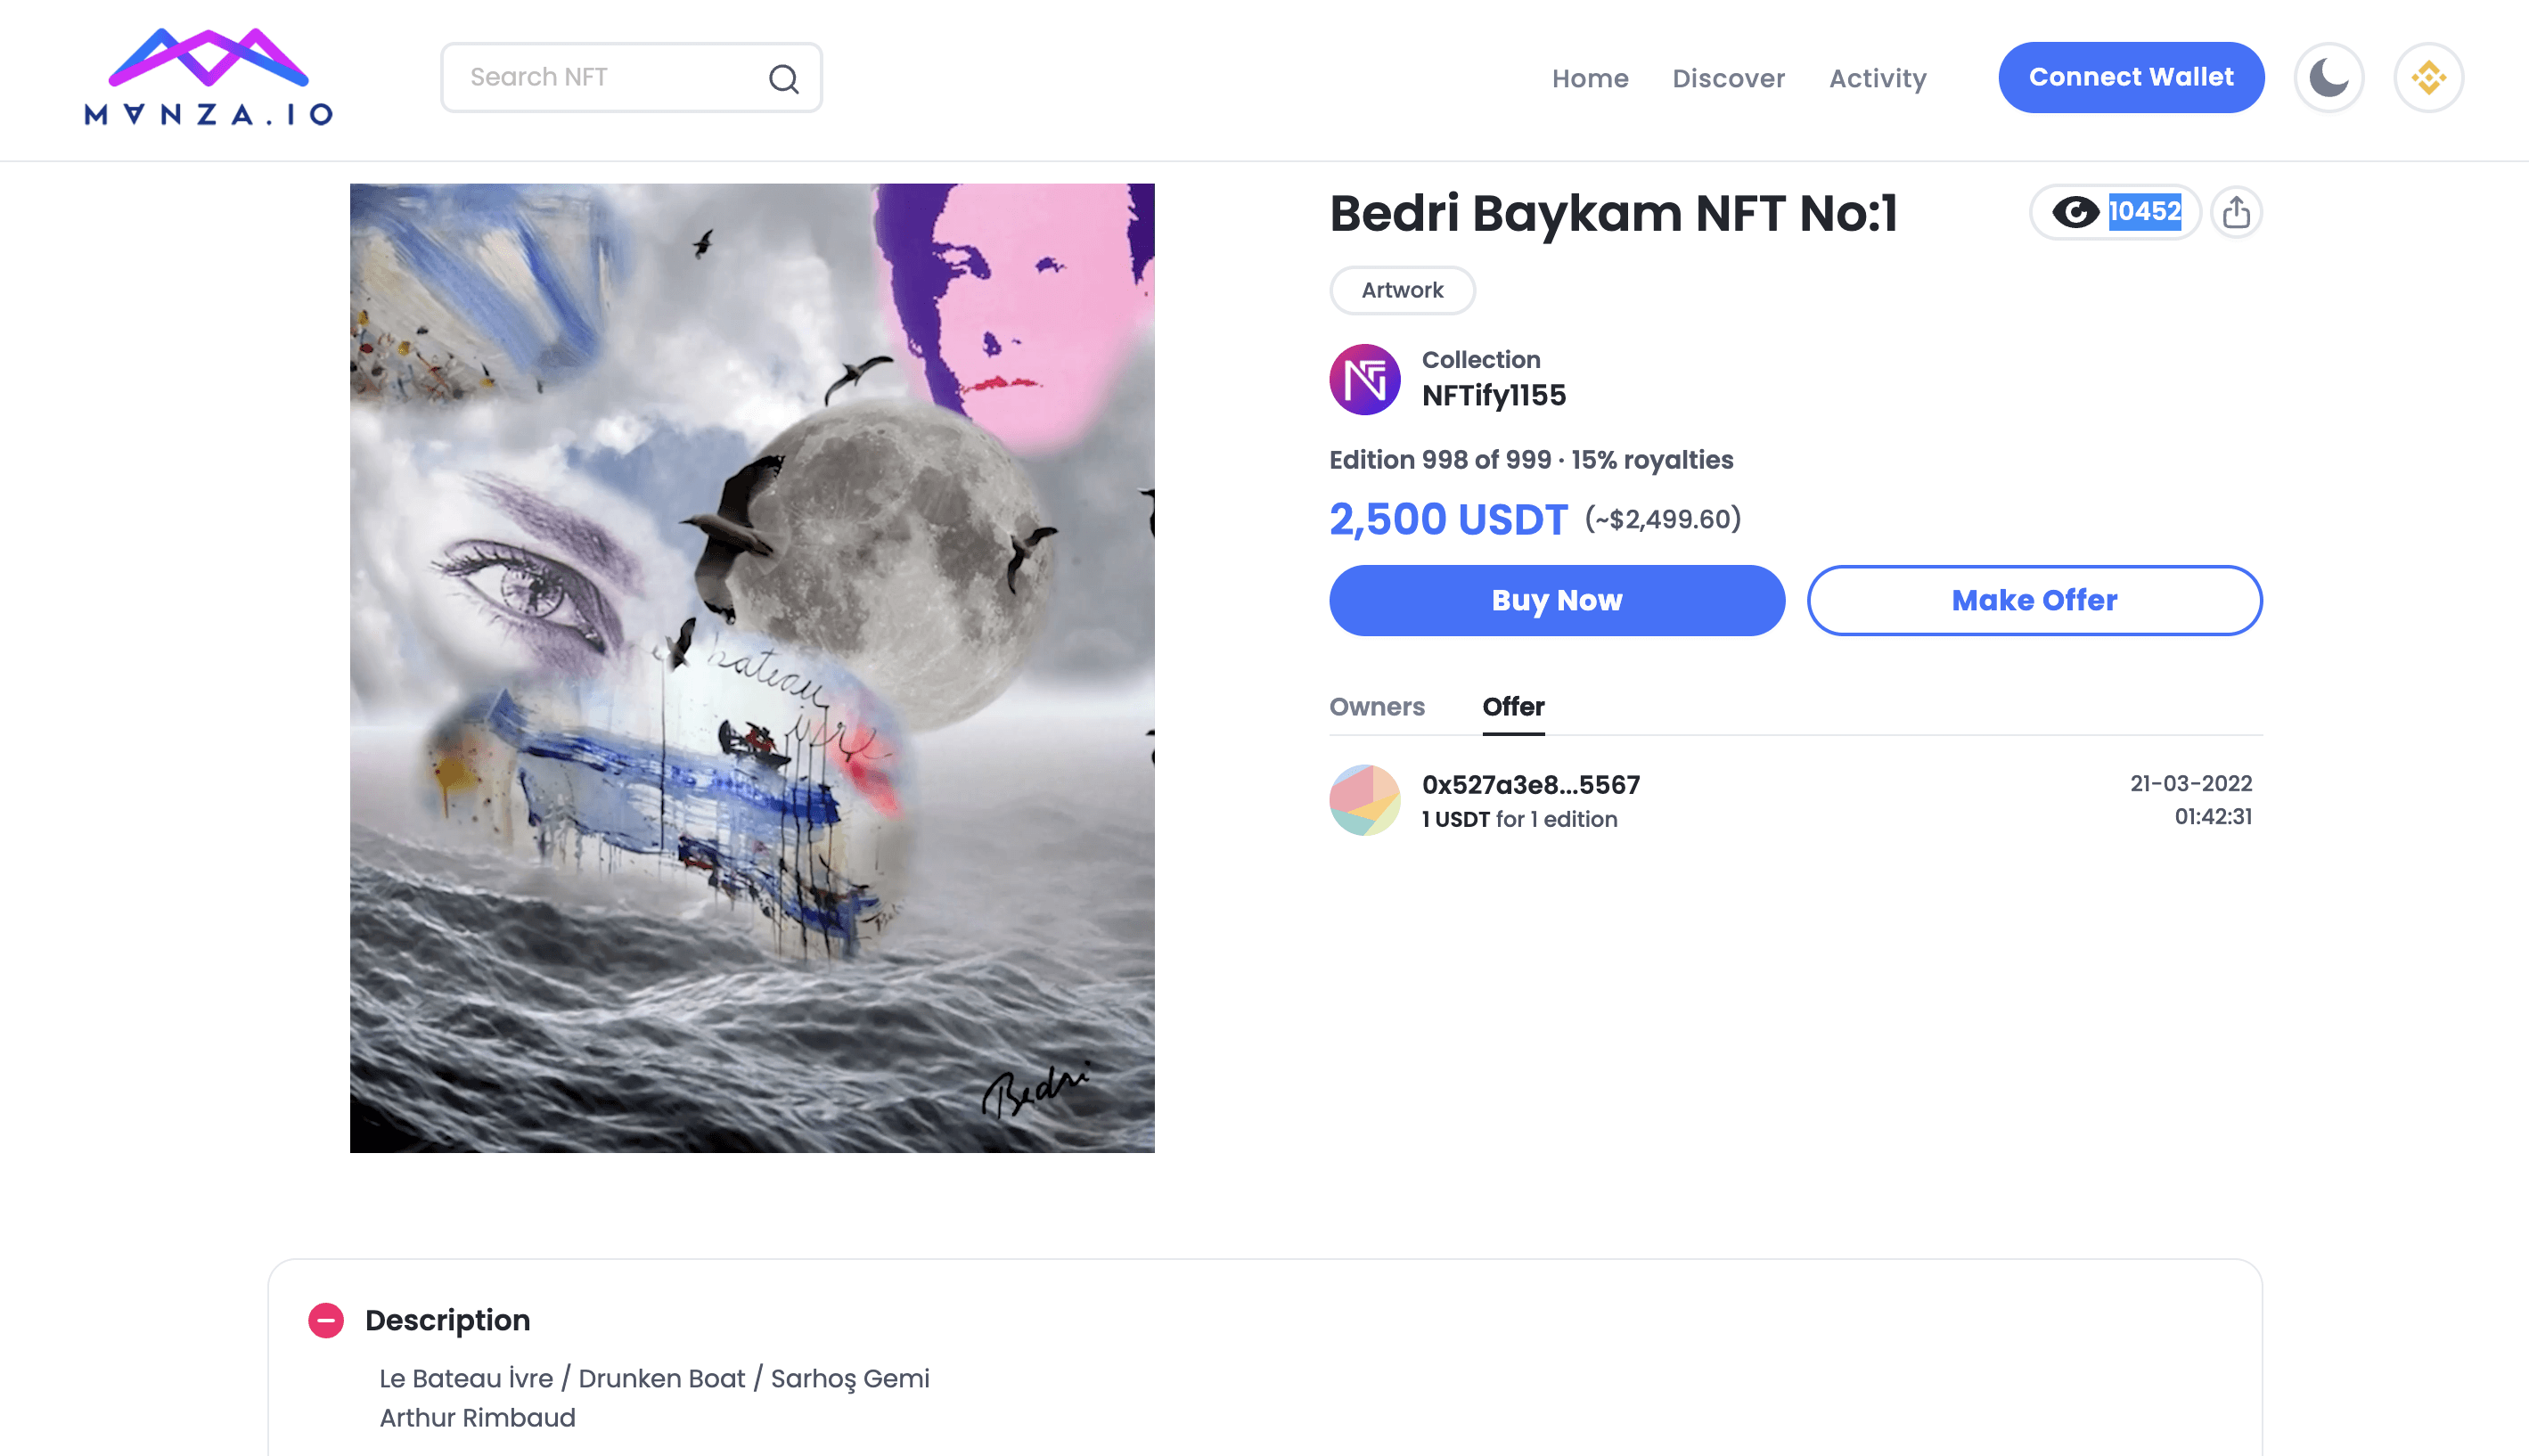Screen dimensions: 2529x1456
Task: Click the share icon button
Action: [2237, 212]
